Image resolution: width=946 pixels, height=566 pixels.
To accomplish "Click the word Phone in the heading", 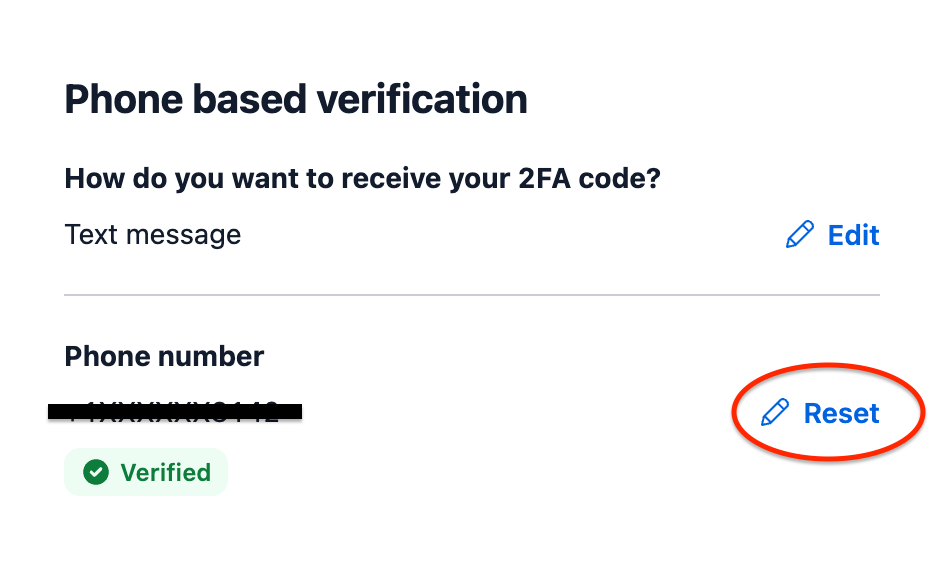I will point(124,99).
